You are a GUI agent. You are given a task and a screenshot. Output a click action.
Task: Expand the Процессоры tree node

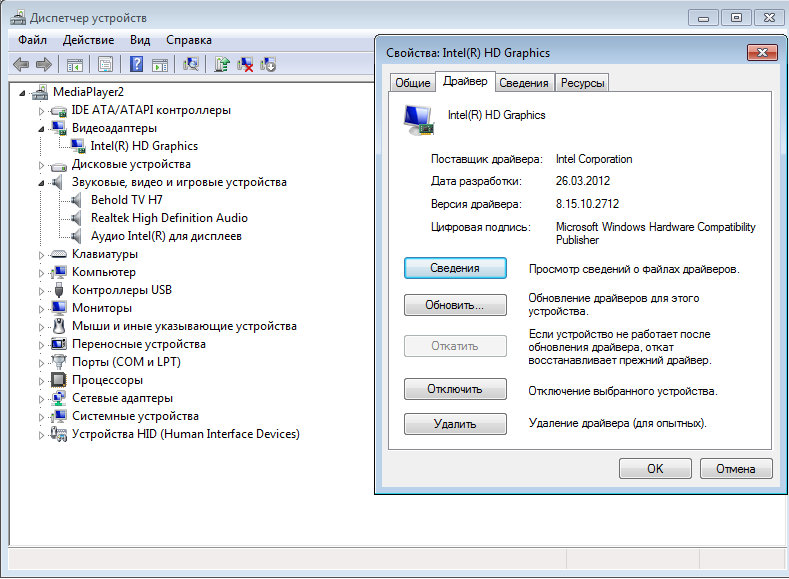42,380
